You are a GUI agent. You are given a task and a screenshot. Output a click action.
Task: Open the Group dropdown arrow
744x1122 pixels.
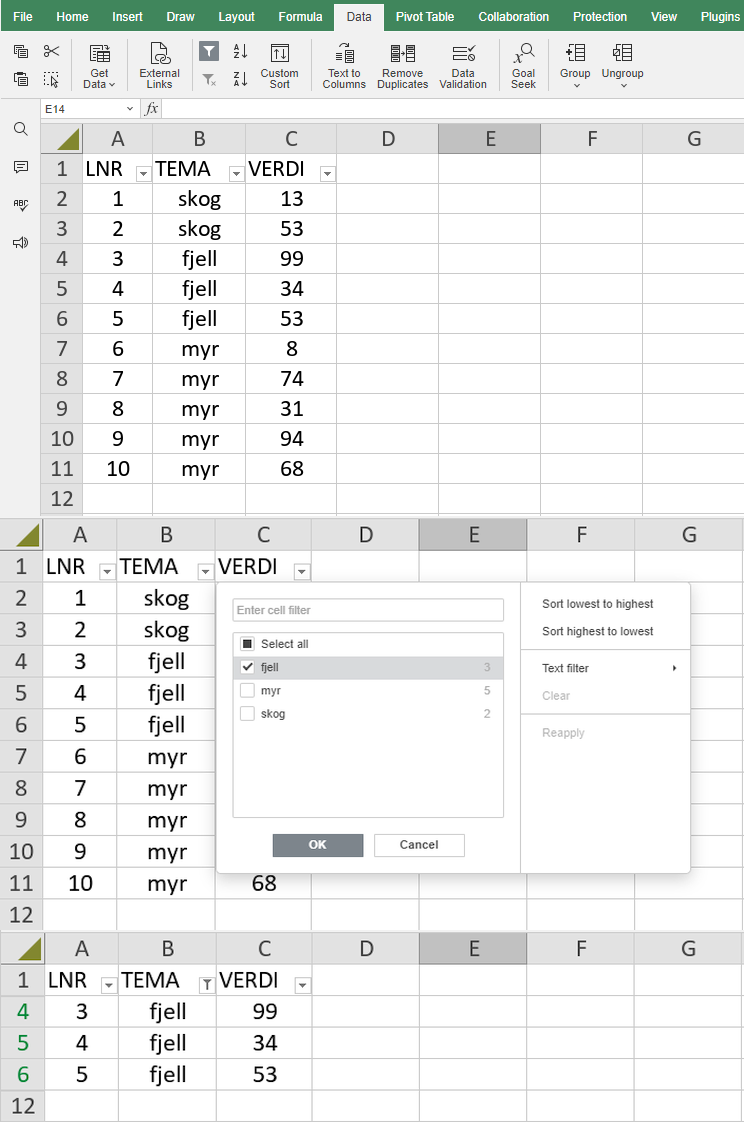pyautogui.click(x=576, y=85)
